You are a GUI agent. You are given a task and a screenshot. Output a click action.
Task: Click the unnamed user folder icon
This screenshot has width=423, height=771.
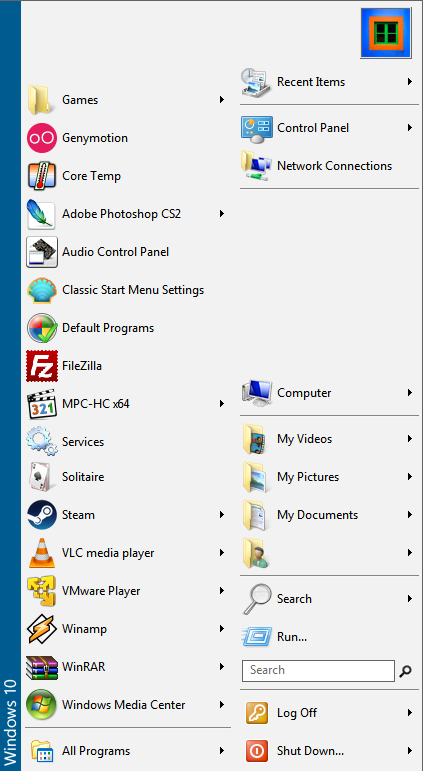point(255,553)
